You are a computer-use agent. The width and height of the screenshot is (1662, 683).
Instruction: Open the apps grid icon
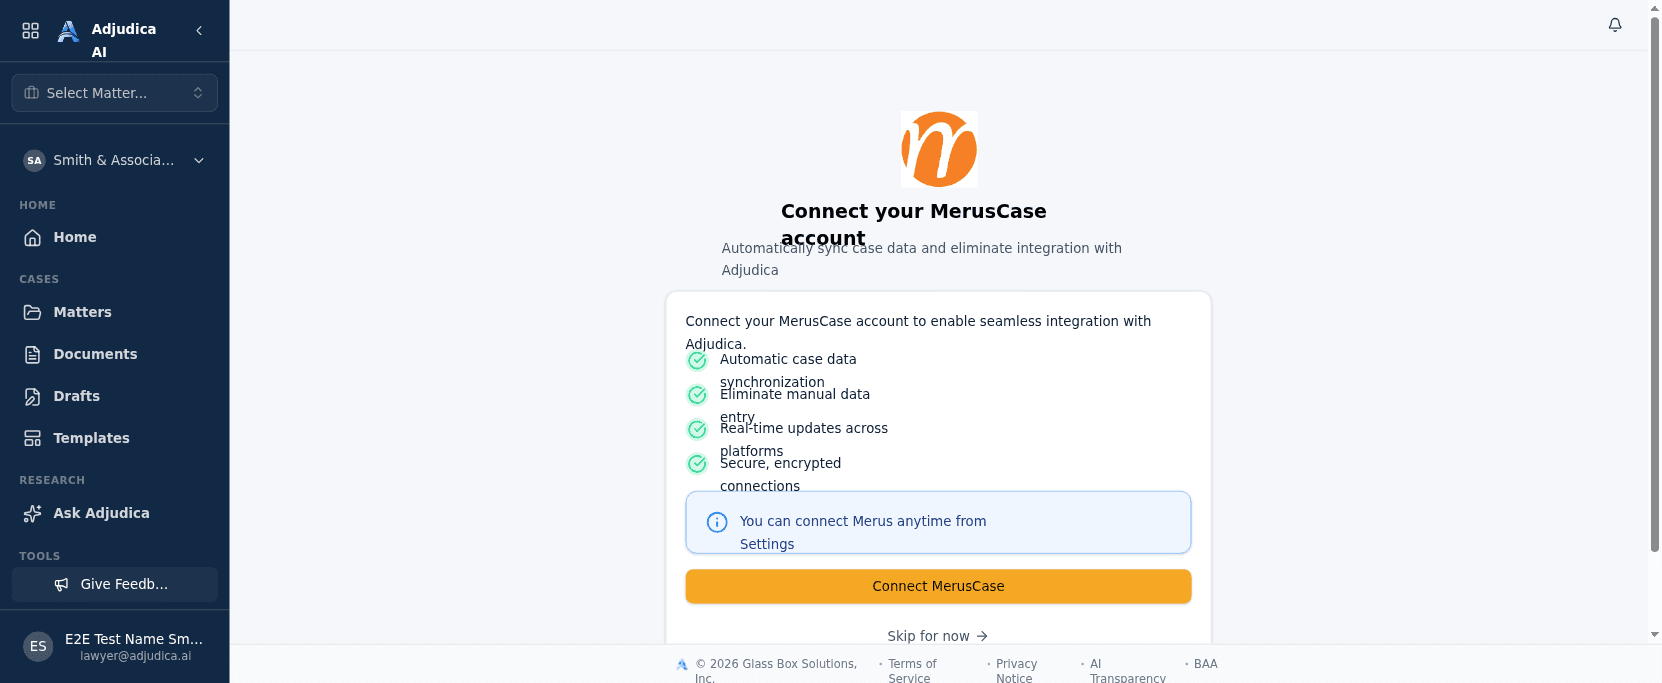[x=31, y=31]
